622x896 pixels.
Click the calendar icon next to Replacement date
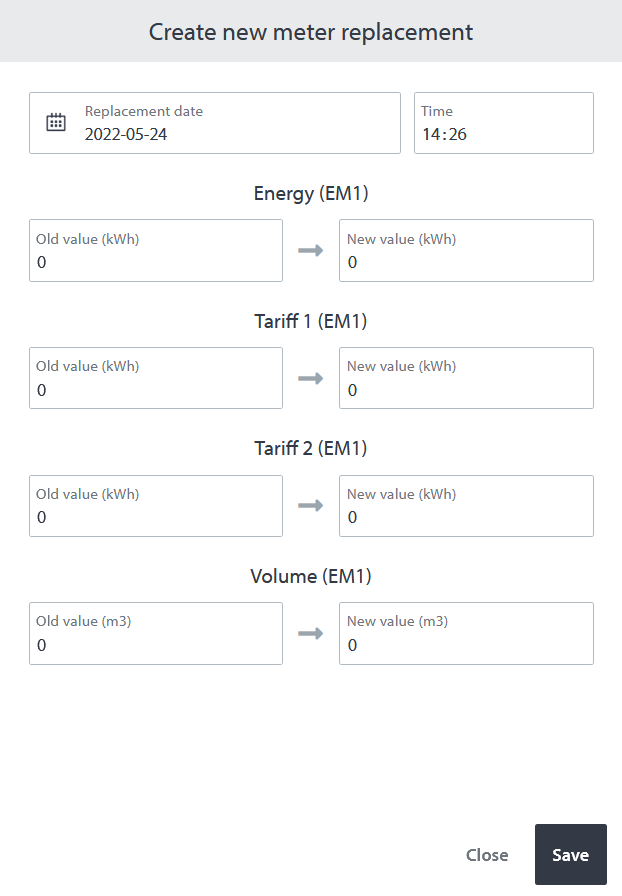[56, 122]
